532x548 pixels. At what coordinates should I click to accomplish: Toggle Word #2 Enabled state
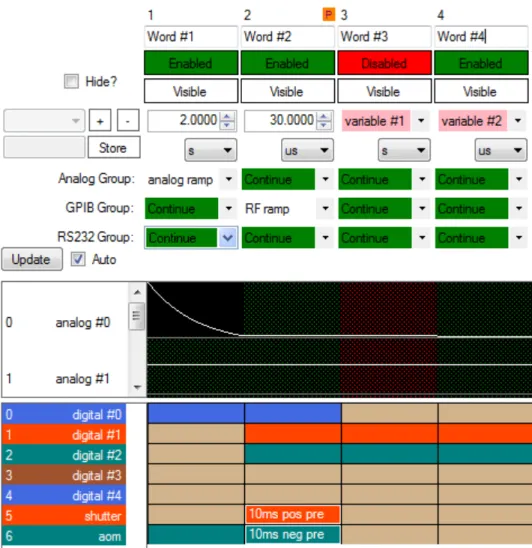coord(288,63)
